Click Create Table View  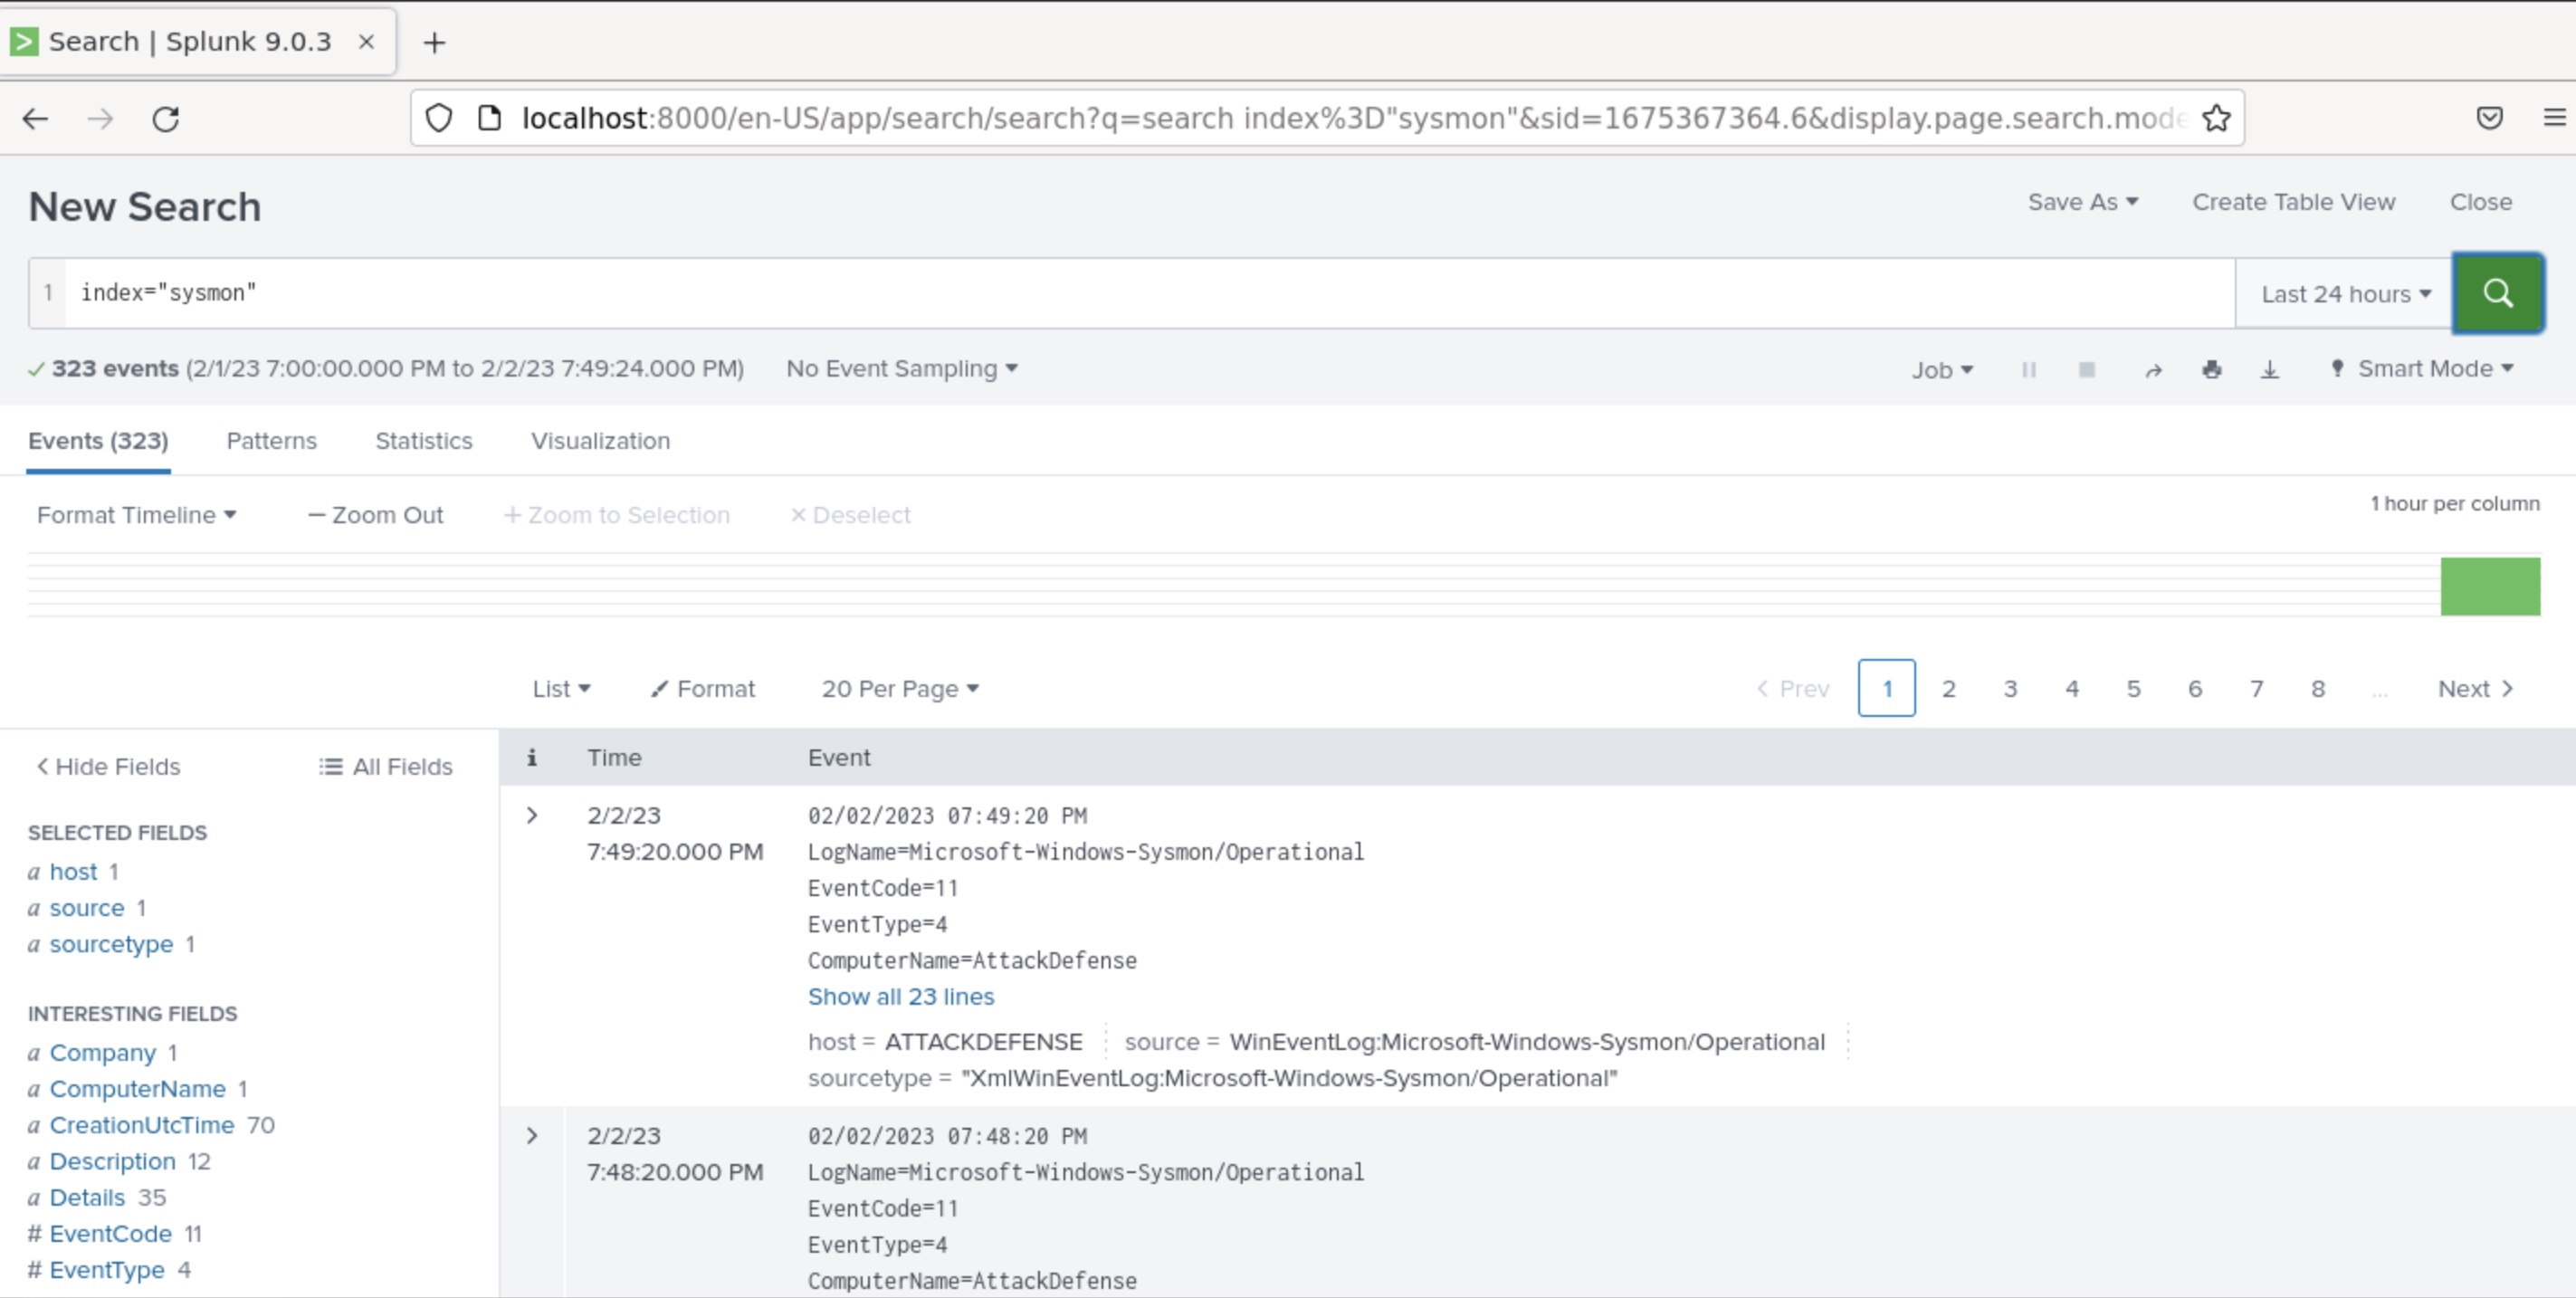coord(2293,202)
